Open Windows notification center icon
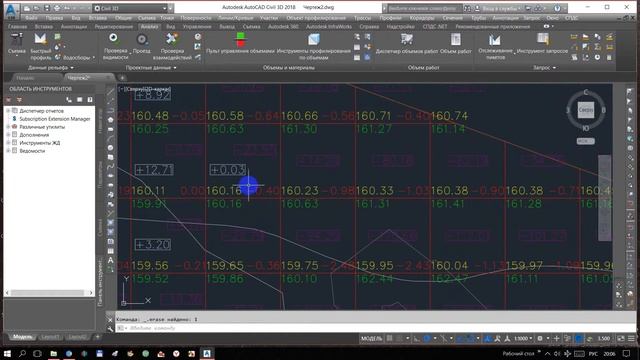The image size is (640, 360). [x=627, y=353]
